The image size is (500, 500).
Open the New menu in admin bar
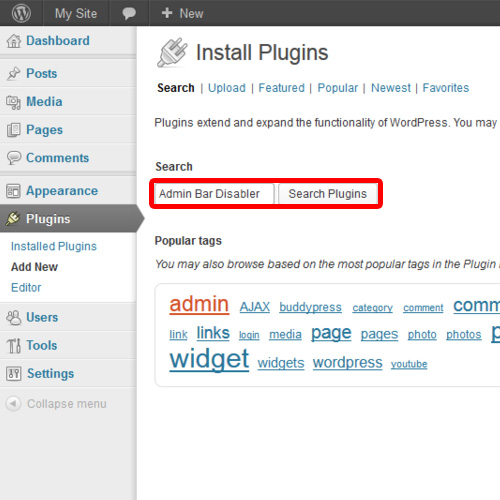(x=191, y=13)
